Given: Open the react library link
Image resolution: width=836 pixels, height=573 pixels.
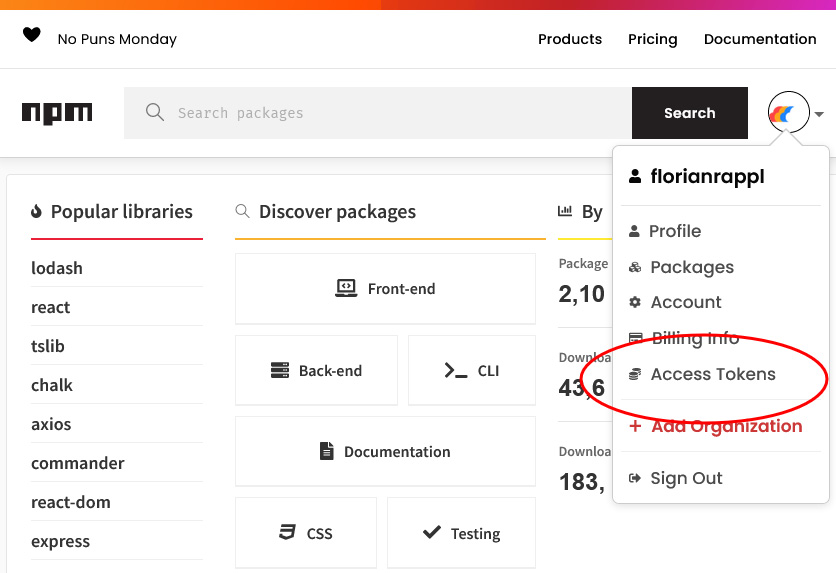Looking at the screenshot, I should click(x=51, y=307).
